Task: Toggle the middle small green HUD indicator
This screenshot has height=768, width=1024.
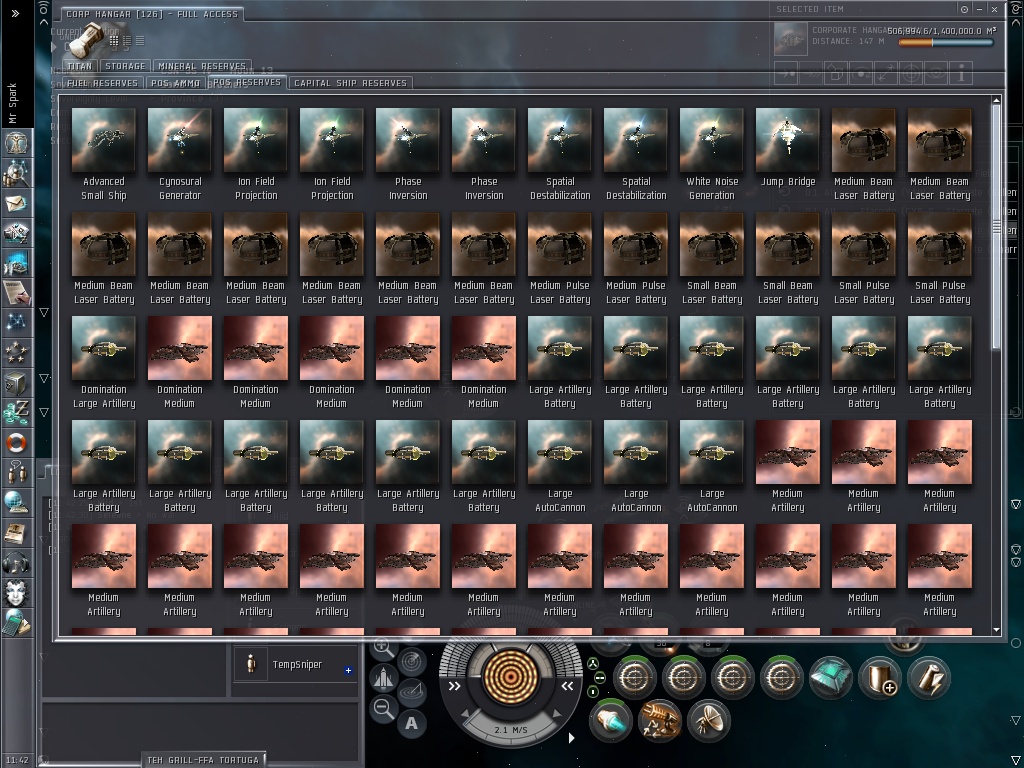Action: tap(600, 678)
